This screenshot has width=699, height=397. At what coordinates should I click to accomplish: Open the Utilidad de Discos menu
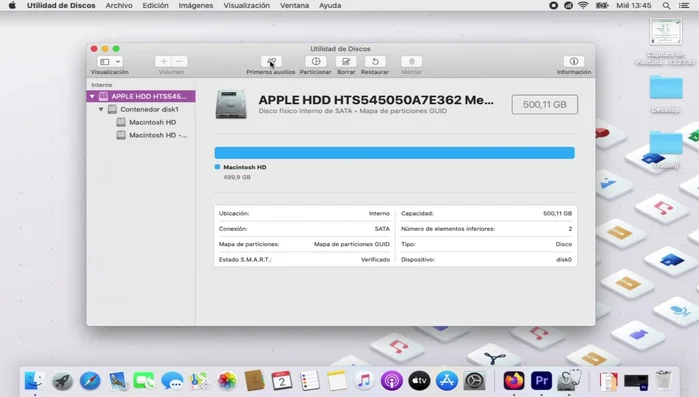coord(61,5)
